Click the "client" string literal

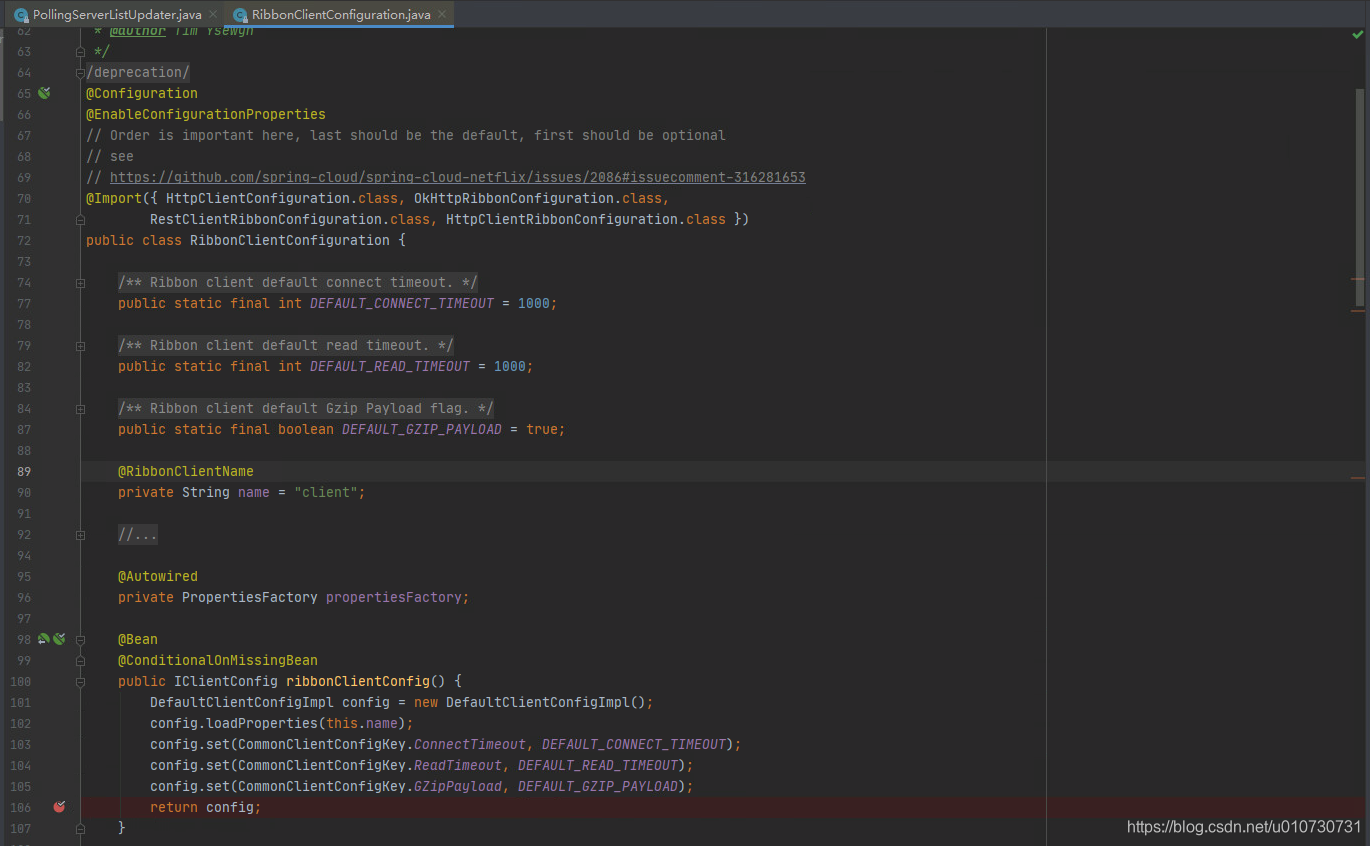point(326,492)
